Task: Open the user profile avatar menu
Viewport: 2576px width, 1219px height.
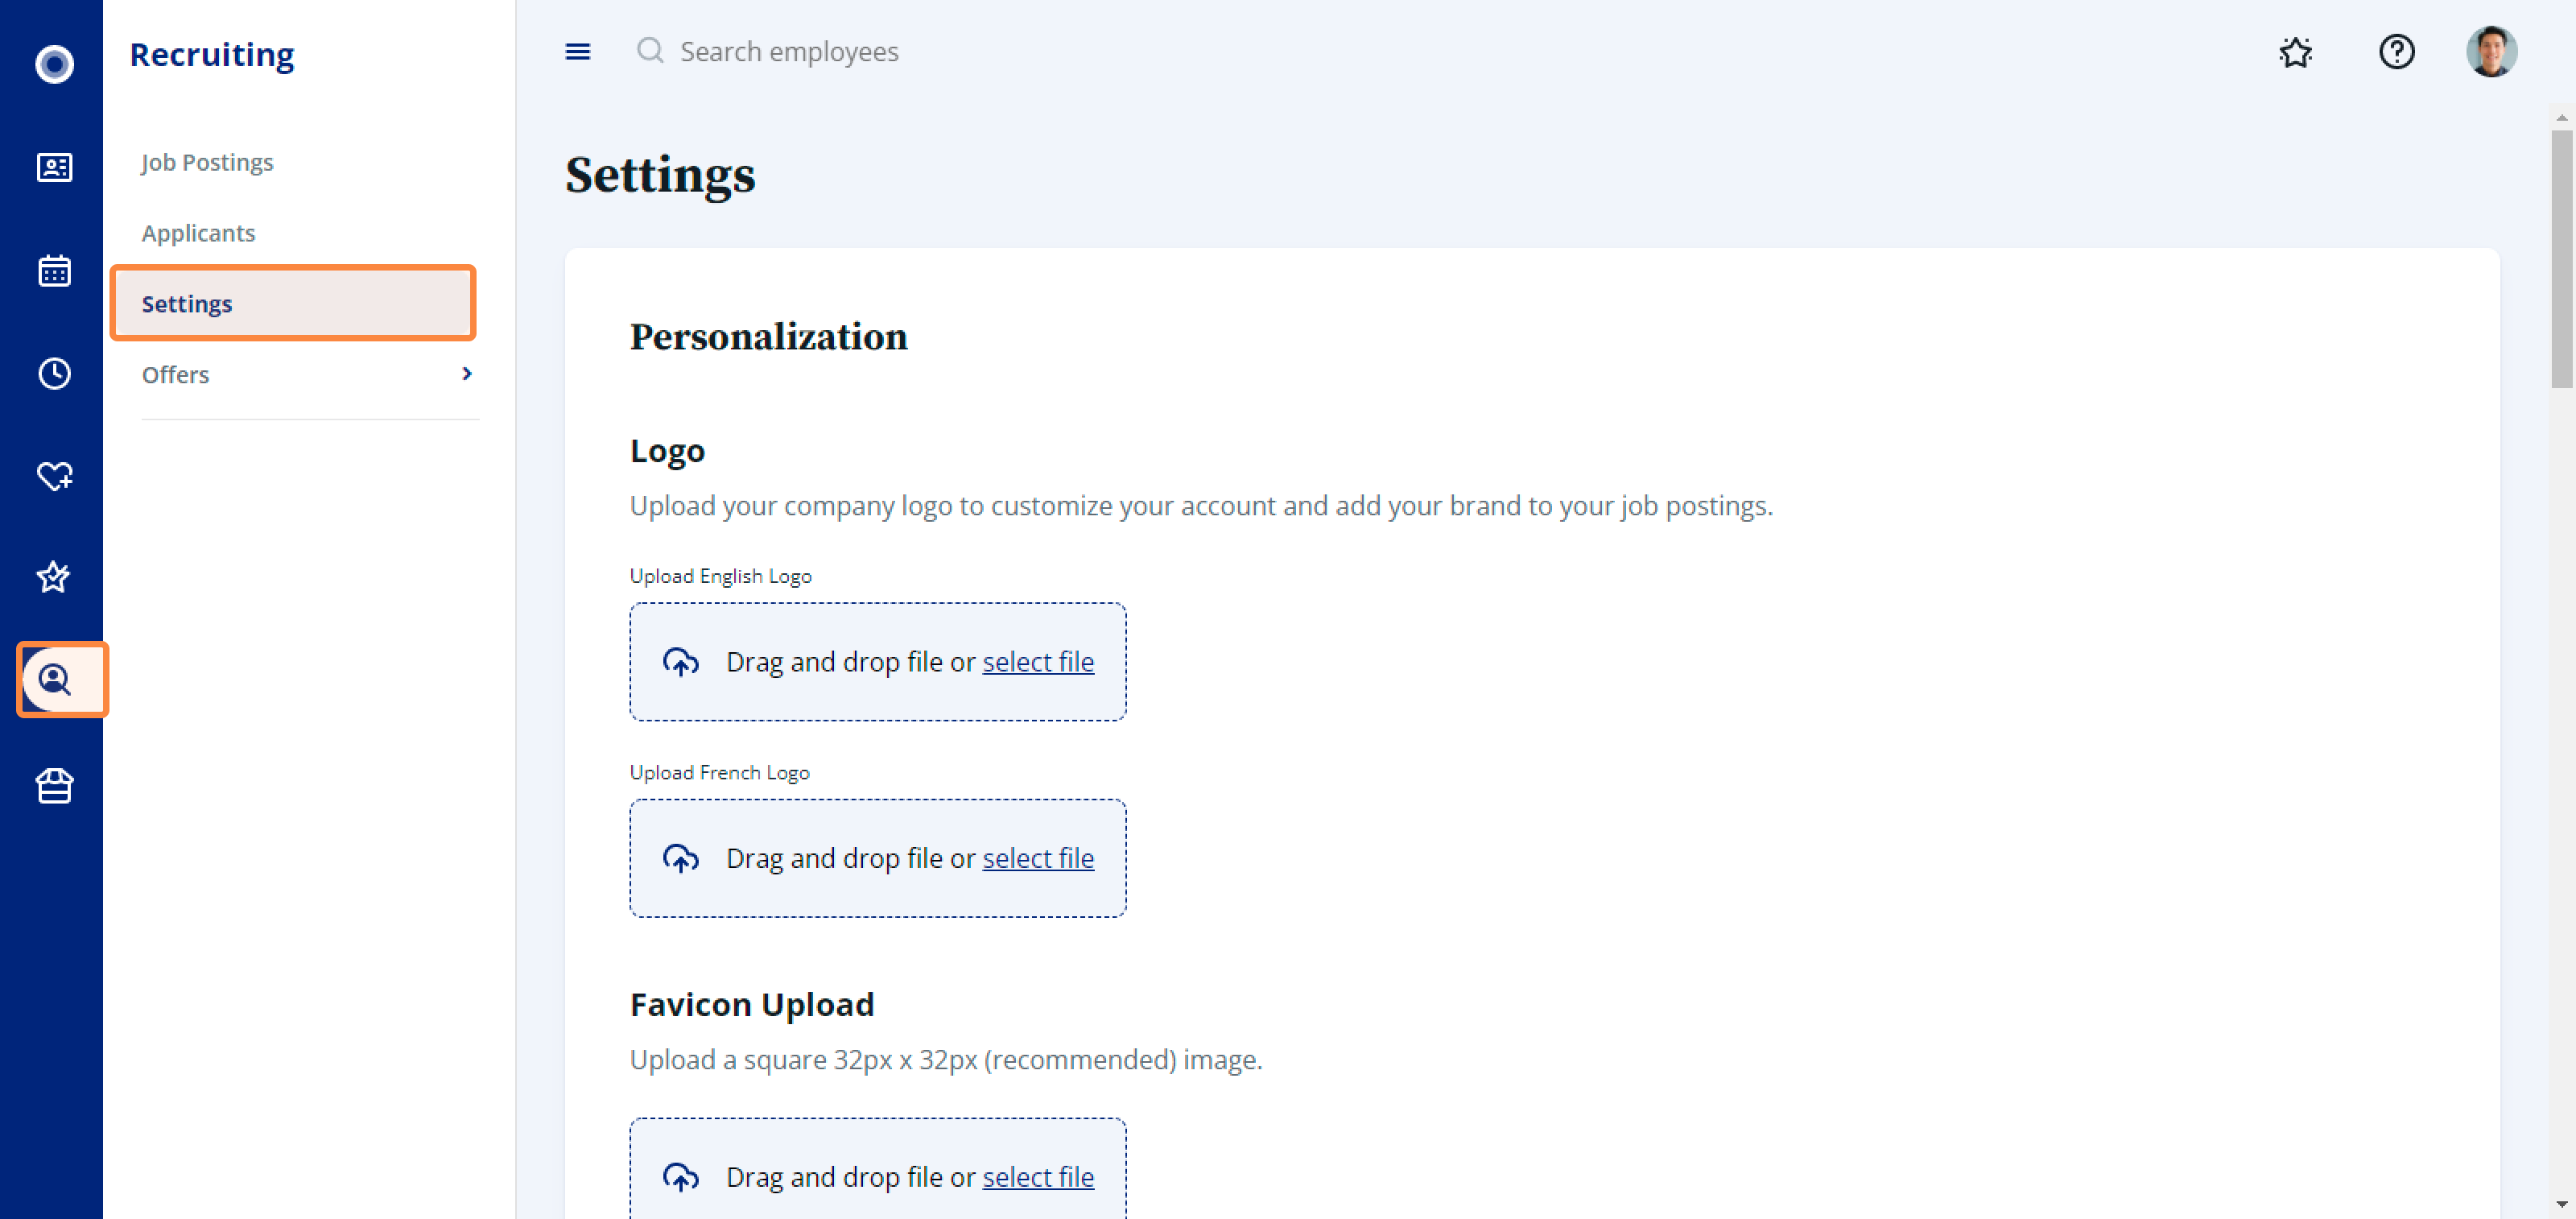Action: pyautogui.click(x=2491, y=52)
